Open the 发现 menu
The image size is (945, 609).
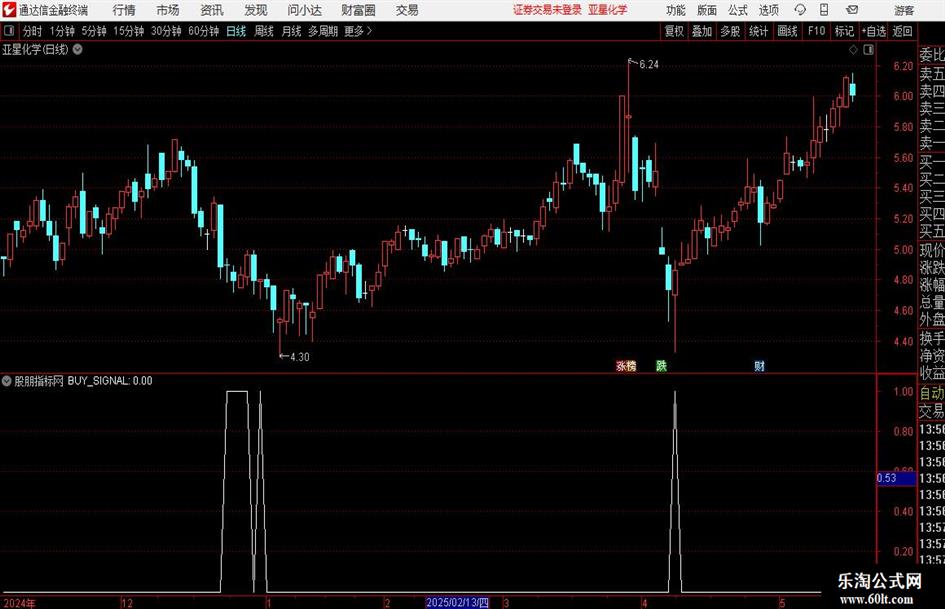point(256,10)
